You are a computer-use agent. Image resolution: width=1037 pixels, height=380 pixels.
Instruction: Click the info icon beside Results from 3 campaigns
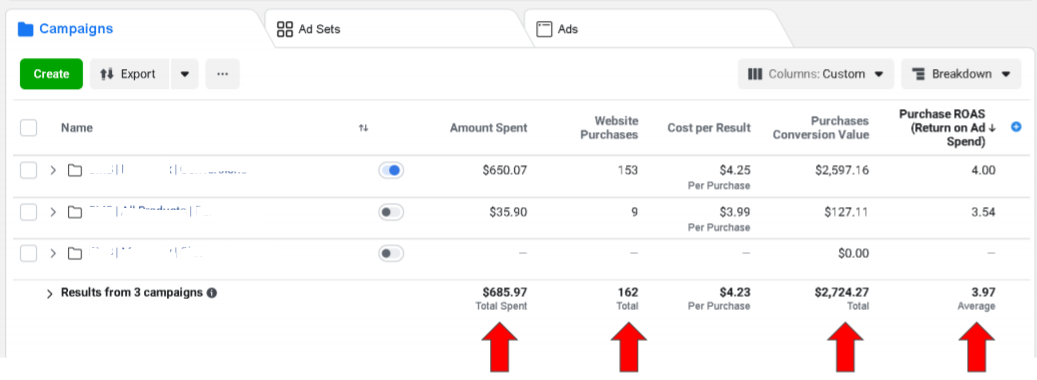[212, 293]
